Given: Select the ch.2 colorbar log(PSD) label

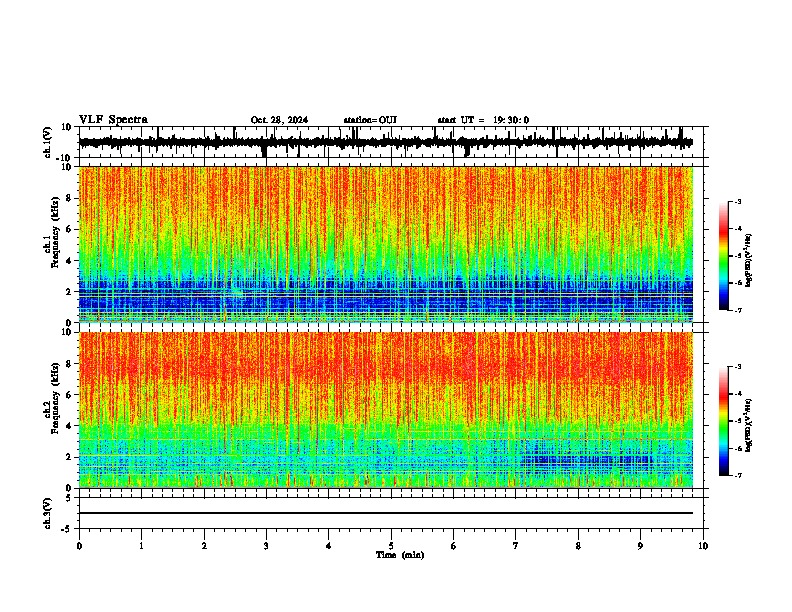Looking at the screenshot, I should (x=749, y=425).
